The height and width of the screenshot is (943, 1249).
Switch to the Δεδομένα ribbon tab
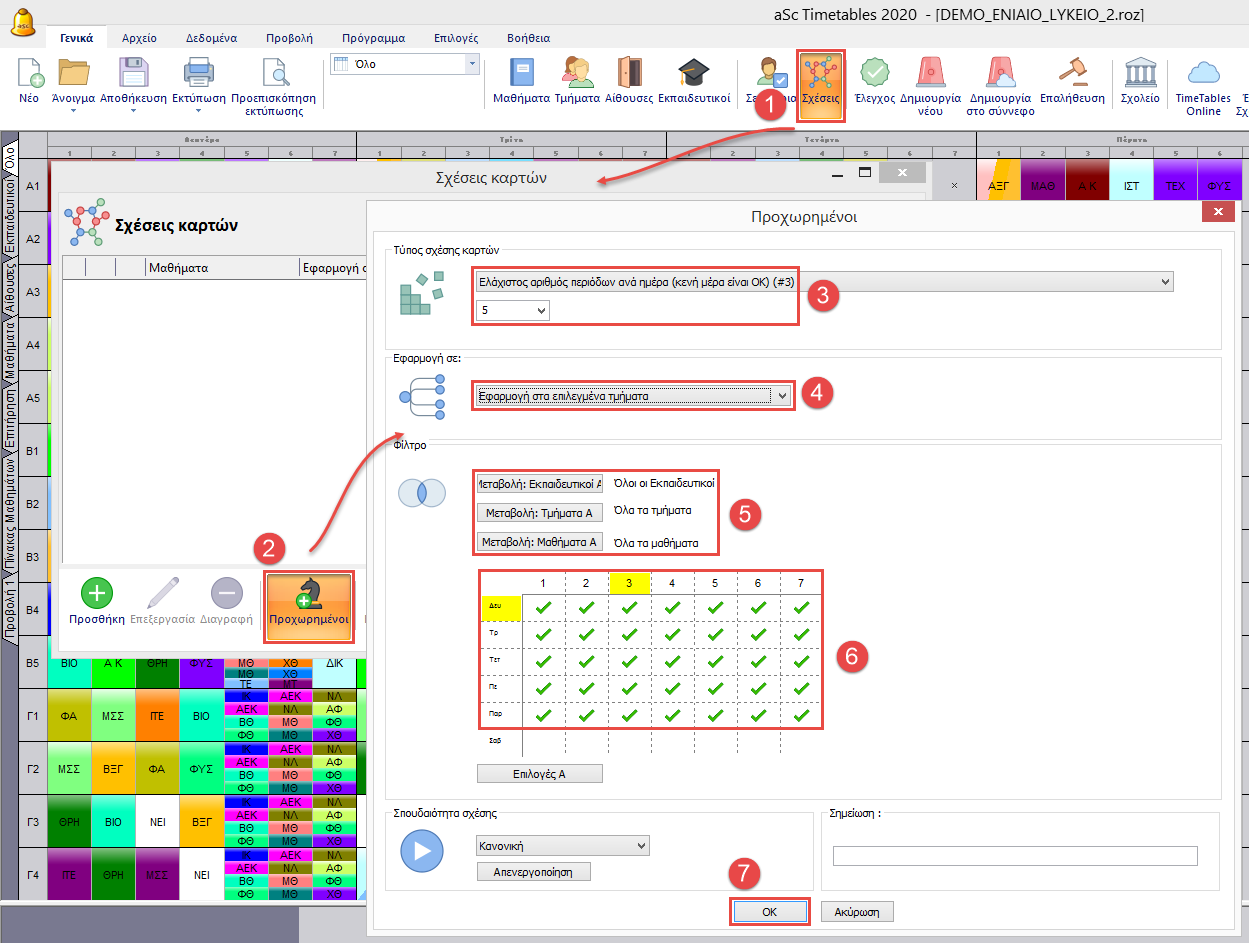pyautogui.click(x=211, y=38)
